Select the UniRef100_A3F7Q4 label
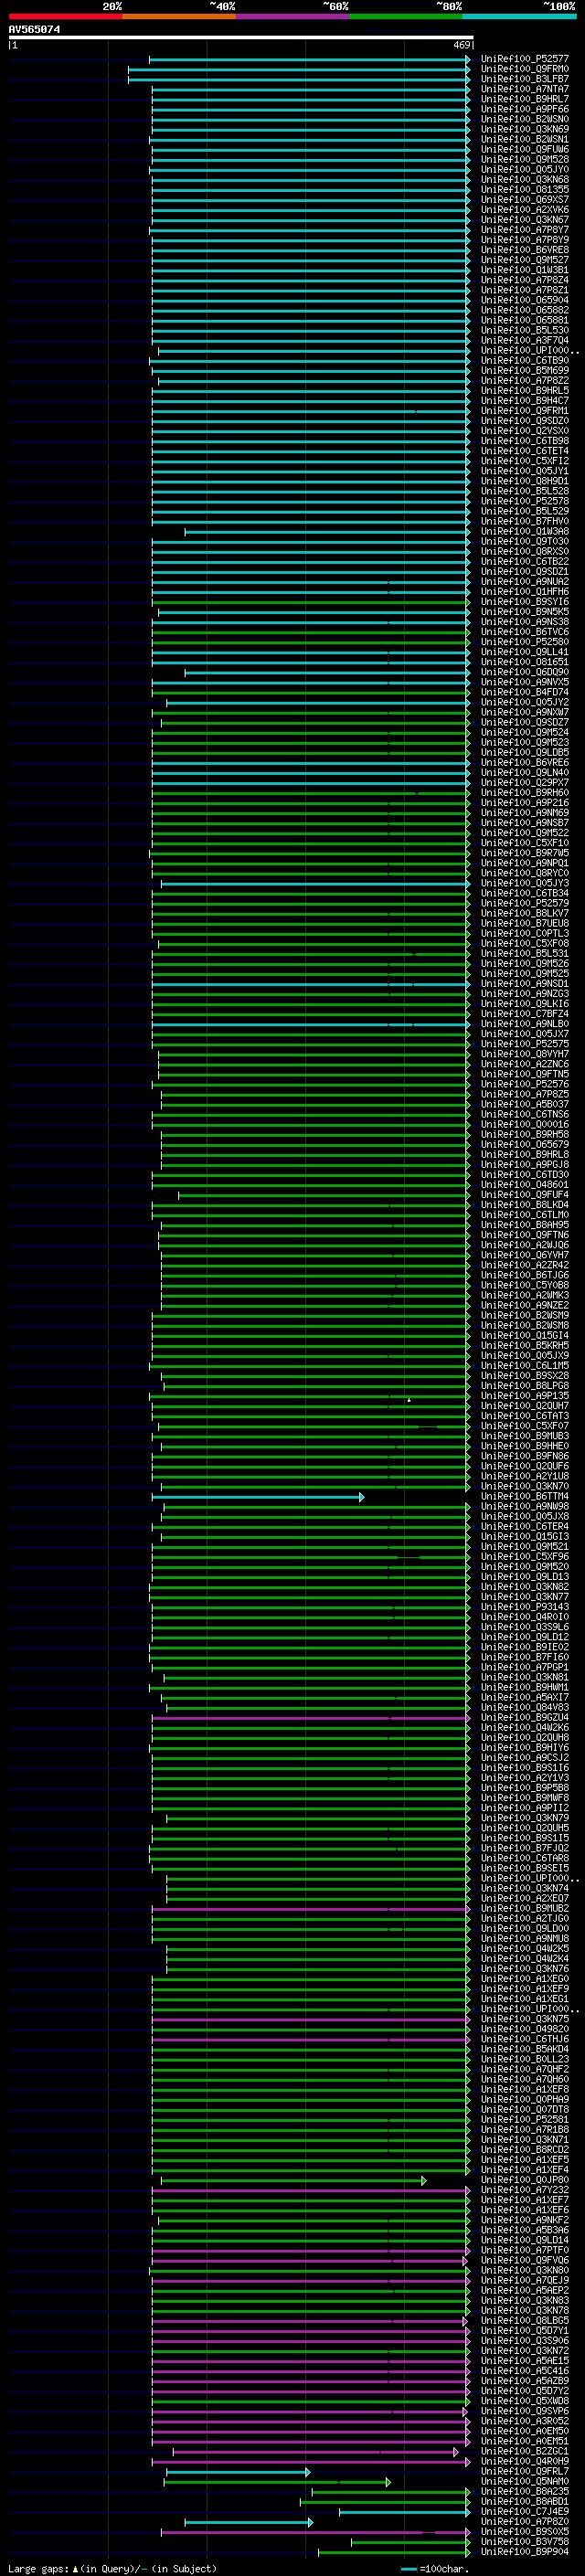 (x=525, y=340)
